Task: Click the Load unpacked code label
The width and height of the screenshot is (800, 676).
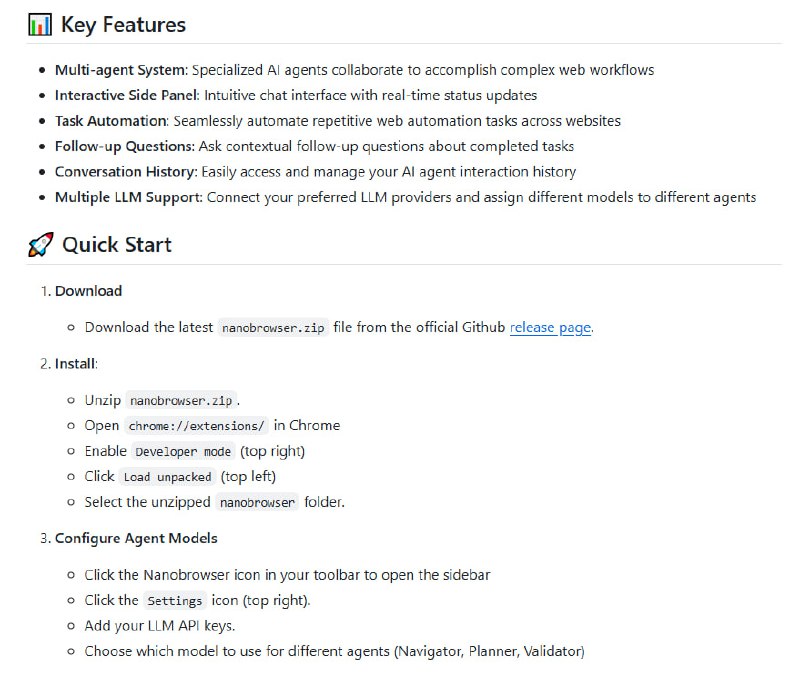Action: [167, 477]
